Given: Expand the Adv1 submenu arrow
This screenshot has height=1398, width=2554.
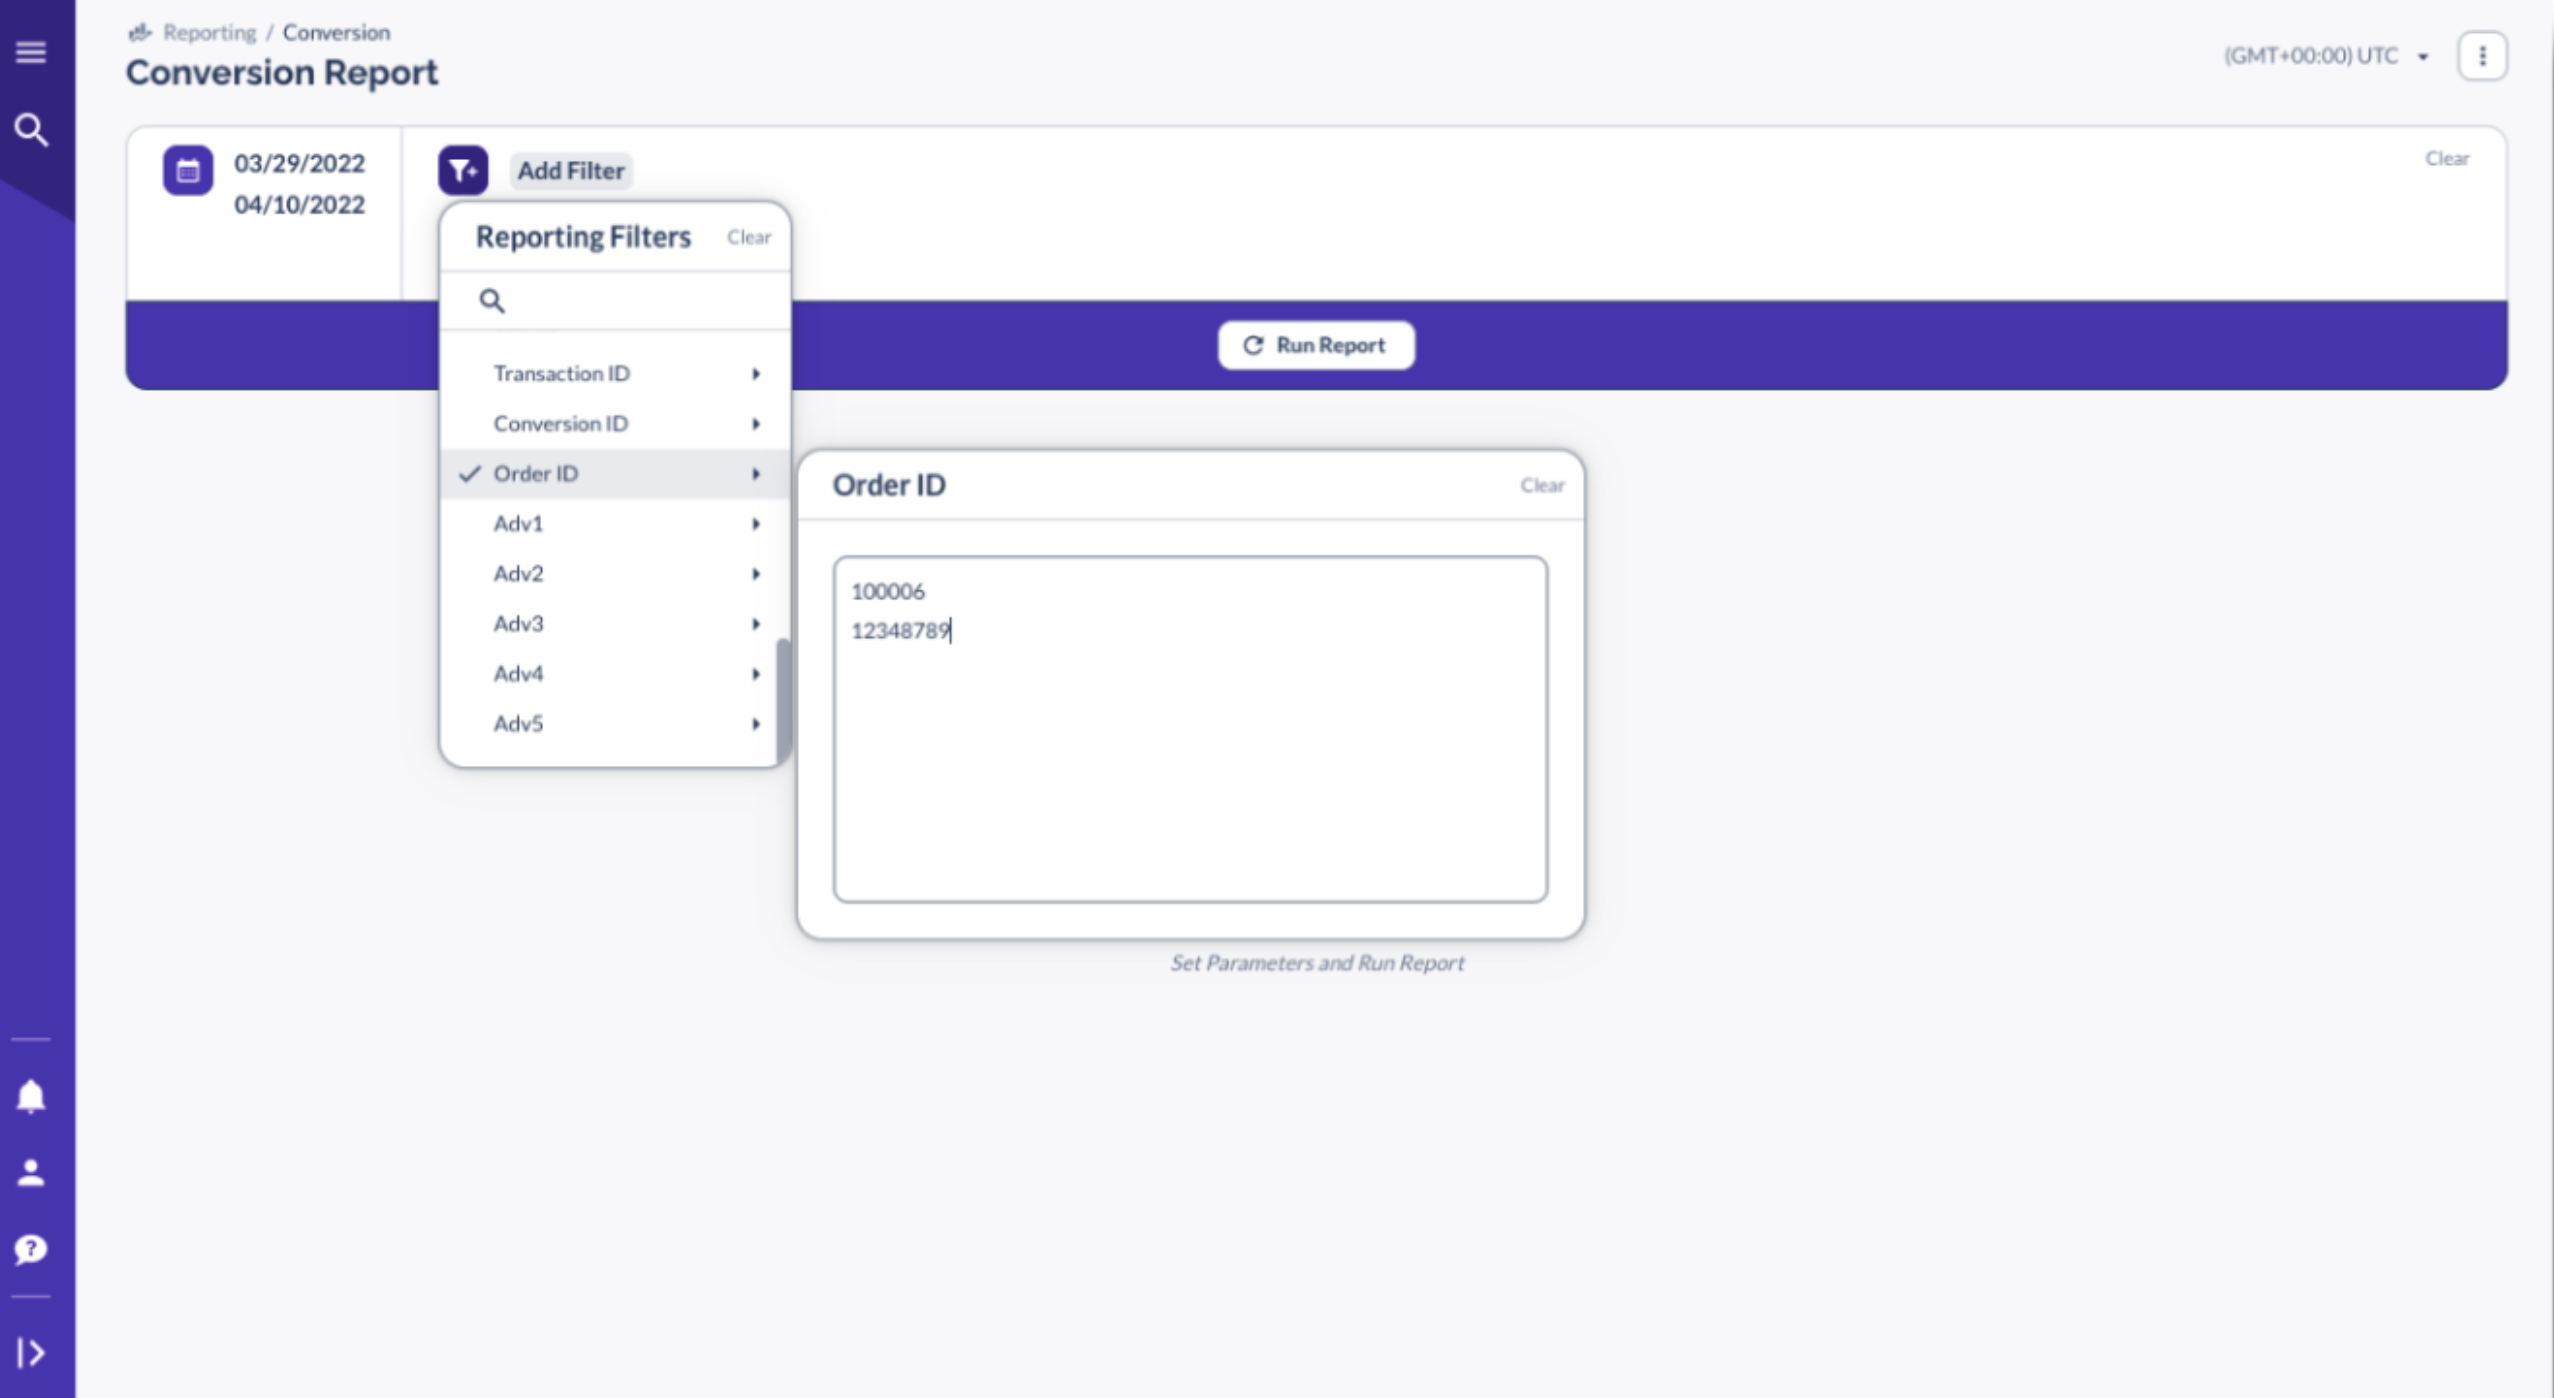Looking at the screenshot, I should coord(756,524).
